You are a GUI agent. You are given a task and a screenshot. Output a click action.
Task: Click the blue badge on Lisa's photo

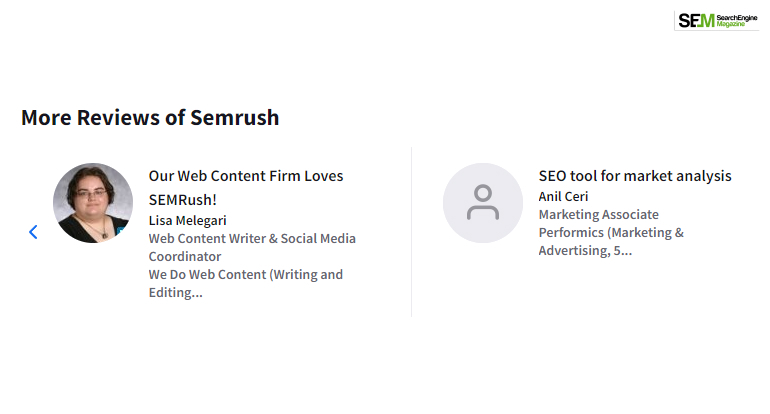point(120,230)
